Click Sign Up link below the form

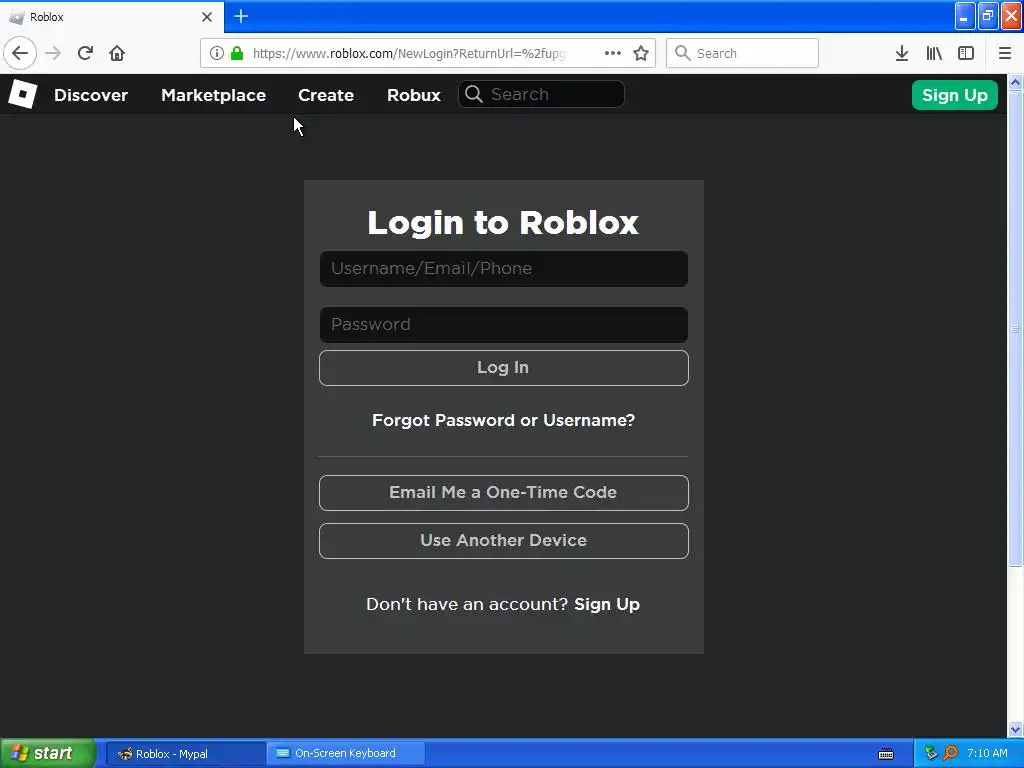(607, 604)
